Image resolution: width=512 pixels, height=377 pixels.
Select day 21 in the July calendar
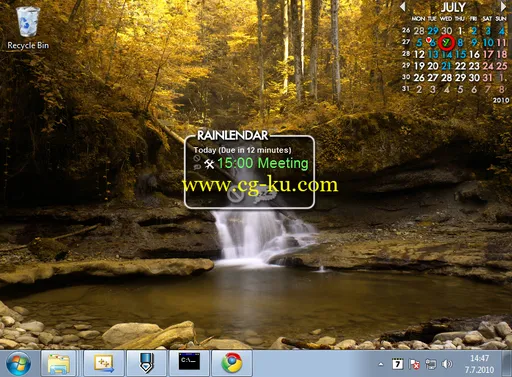(447, 66)
